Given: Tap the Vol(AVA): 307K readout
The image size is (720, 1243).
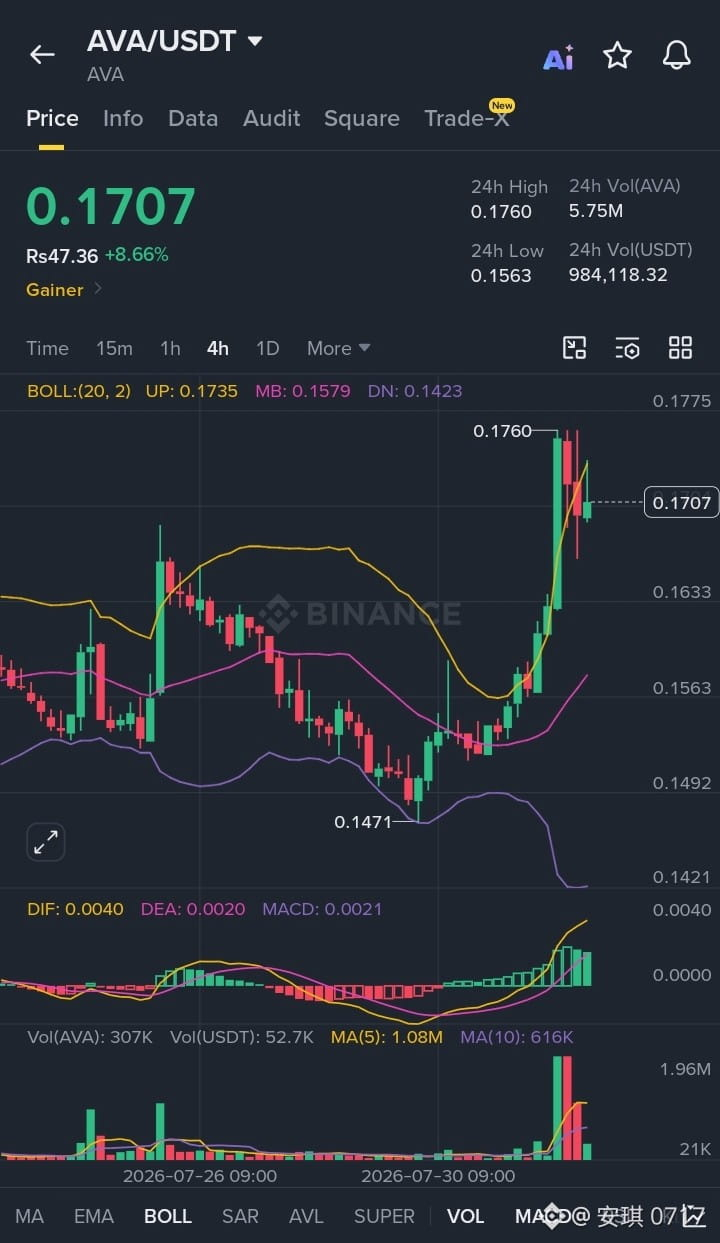Looking at the screenshot, I should click(x=90, y=1037).
